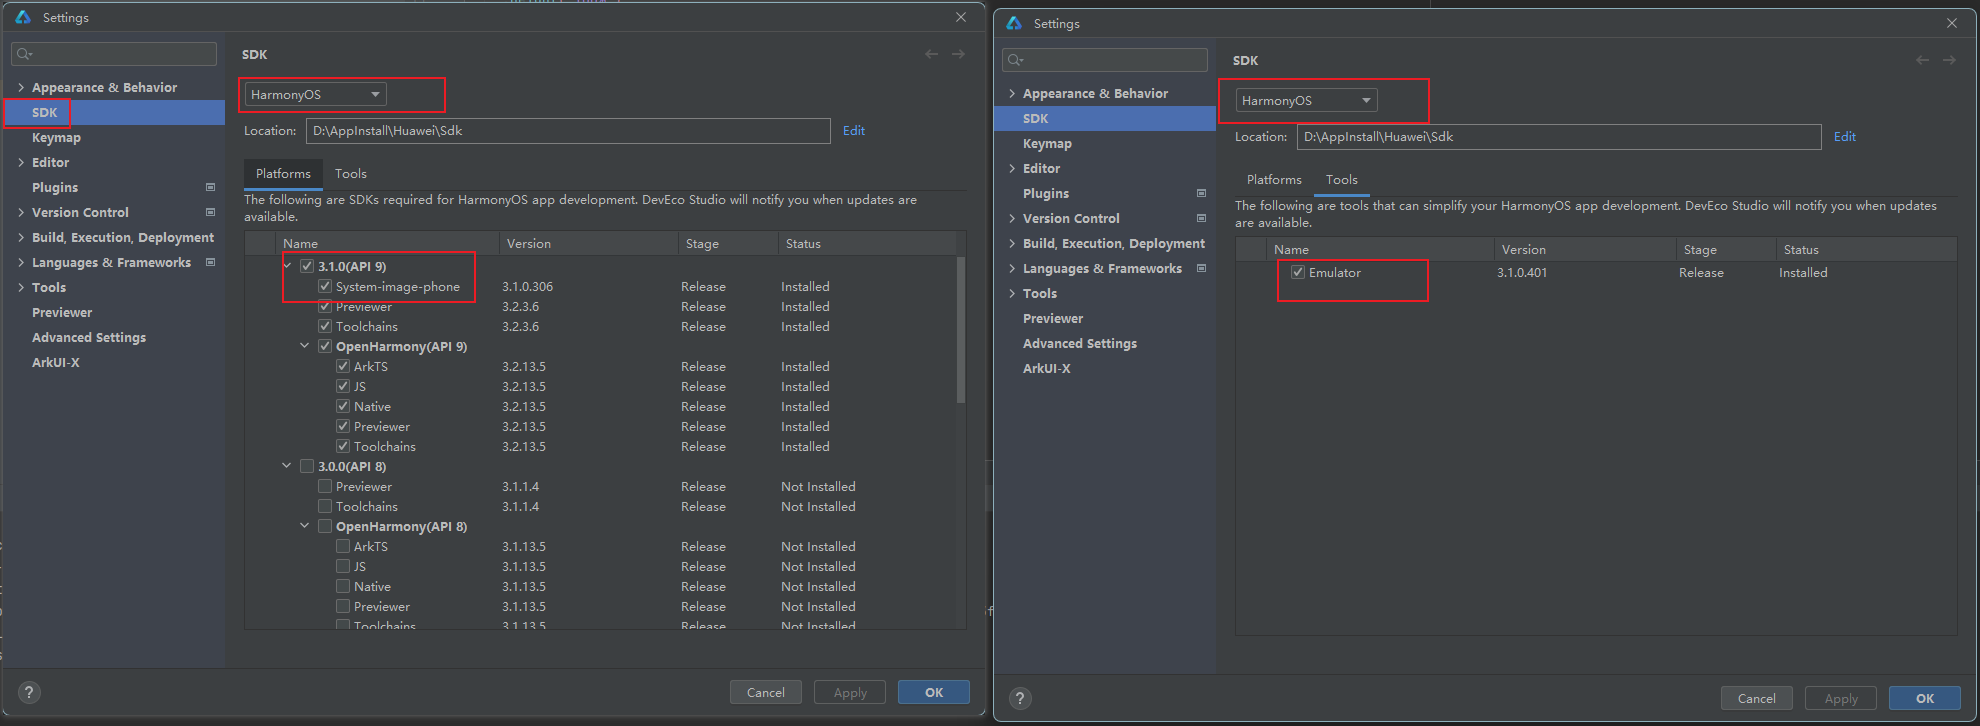The height and width of the screenshot is (726, 1980).
Task: Click Cancel in left Settings window
Action: [766, 692]
